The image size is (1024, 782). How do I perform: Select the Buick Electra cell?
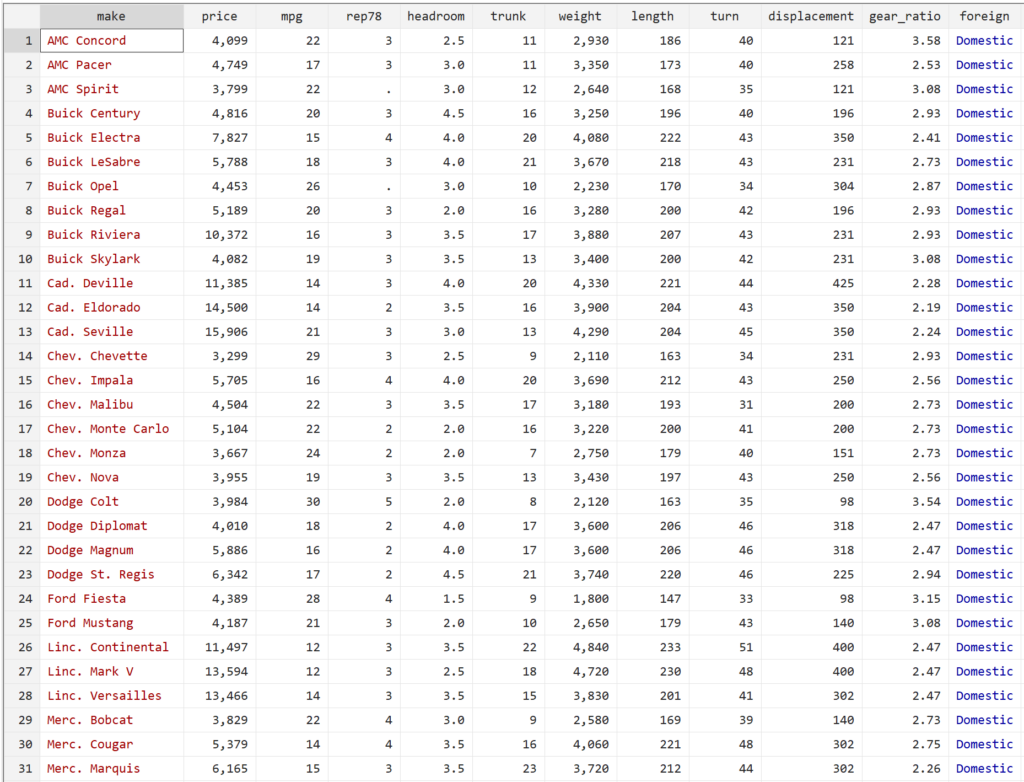[112, 137]
